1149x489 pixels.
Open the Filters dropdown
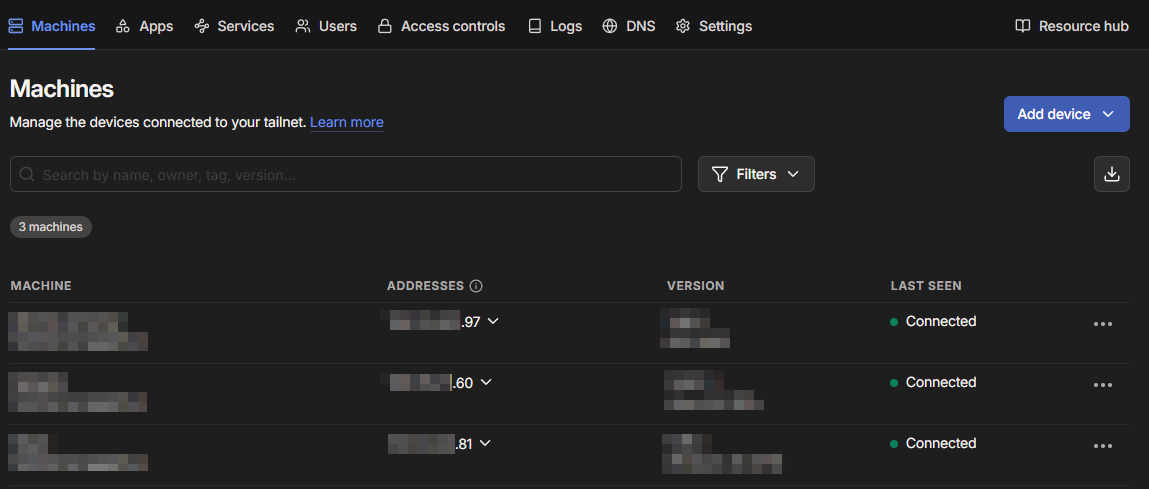point(756,174)
